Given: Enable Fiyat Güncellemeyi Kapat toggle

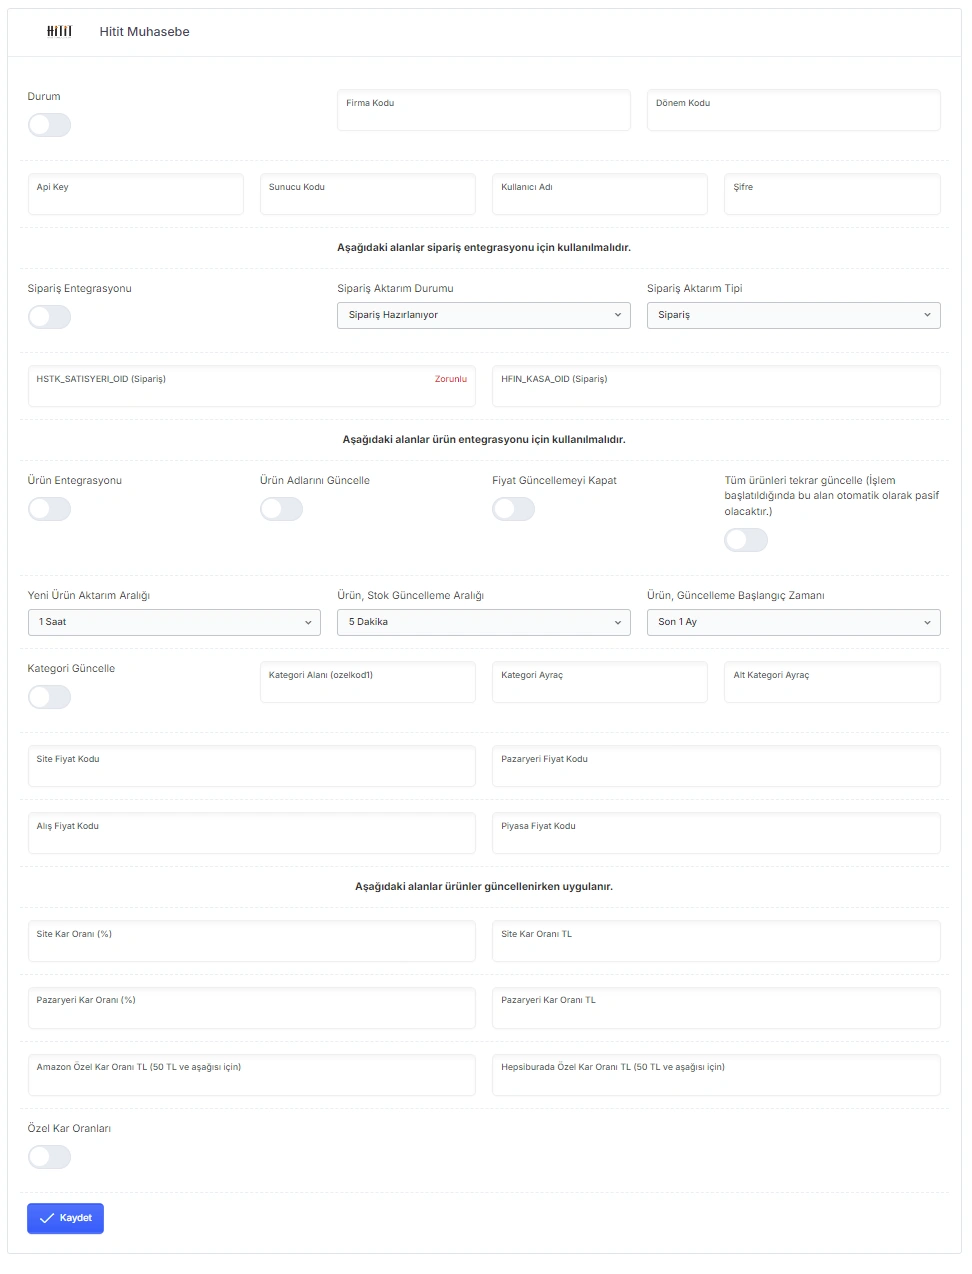Looking at the screenshot, I should pyautogui.click(x=513, y=509).
